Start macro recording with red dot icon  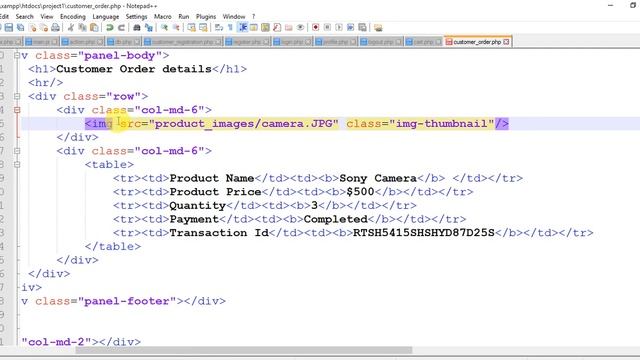(x=316, y=28)
